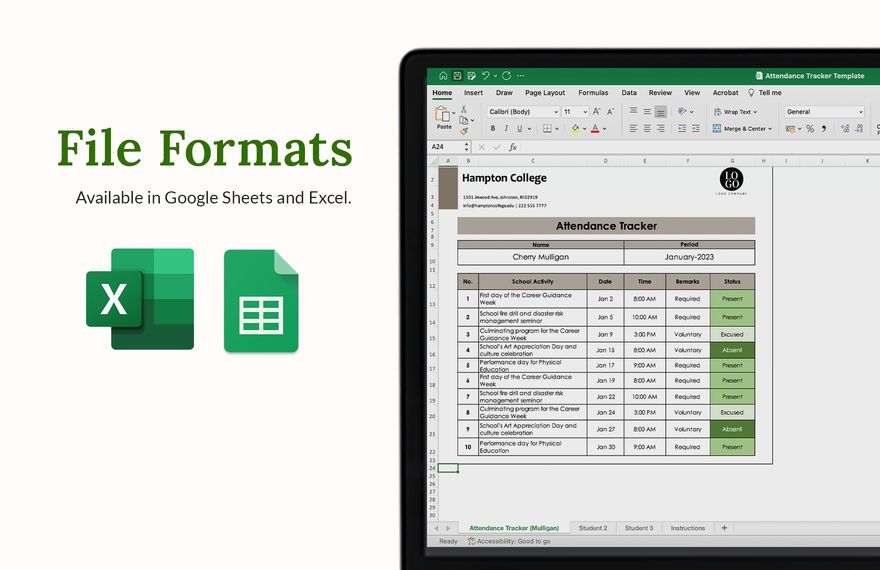Click the Paste clipboard icon
Viewport: 880px width, 570px height.
pyautogui.click(x=444, y=115)
